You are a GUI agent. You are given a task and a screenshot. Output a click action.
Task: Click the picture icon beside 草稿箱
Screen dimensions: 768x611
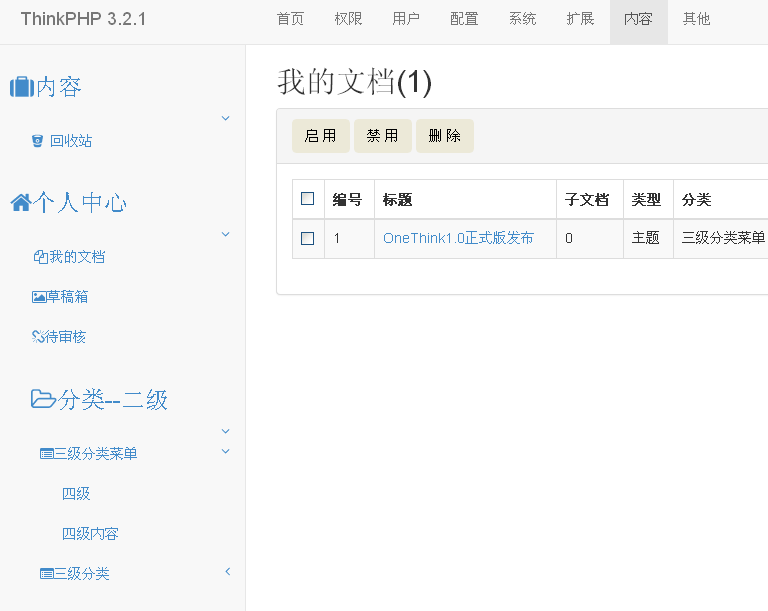39,297
